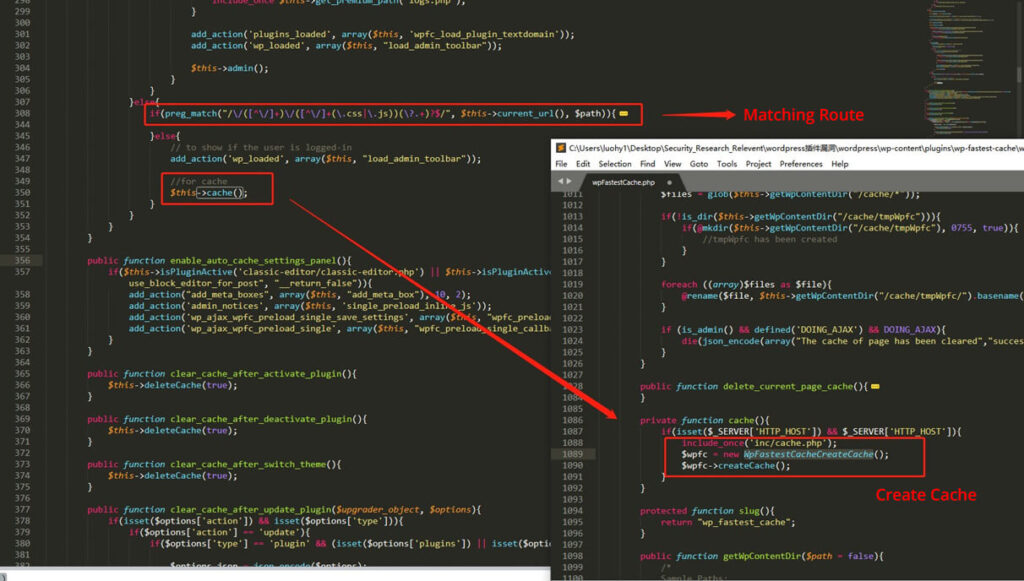
Task: Click line number 350 in the gutter
Action: [x=22, y=193]
